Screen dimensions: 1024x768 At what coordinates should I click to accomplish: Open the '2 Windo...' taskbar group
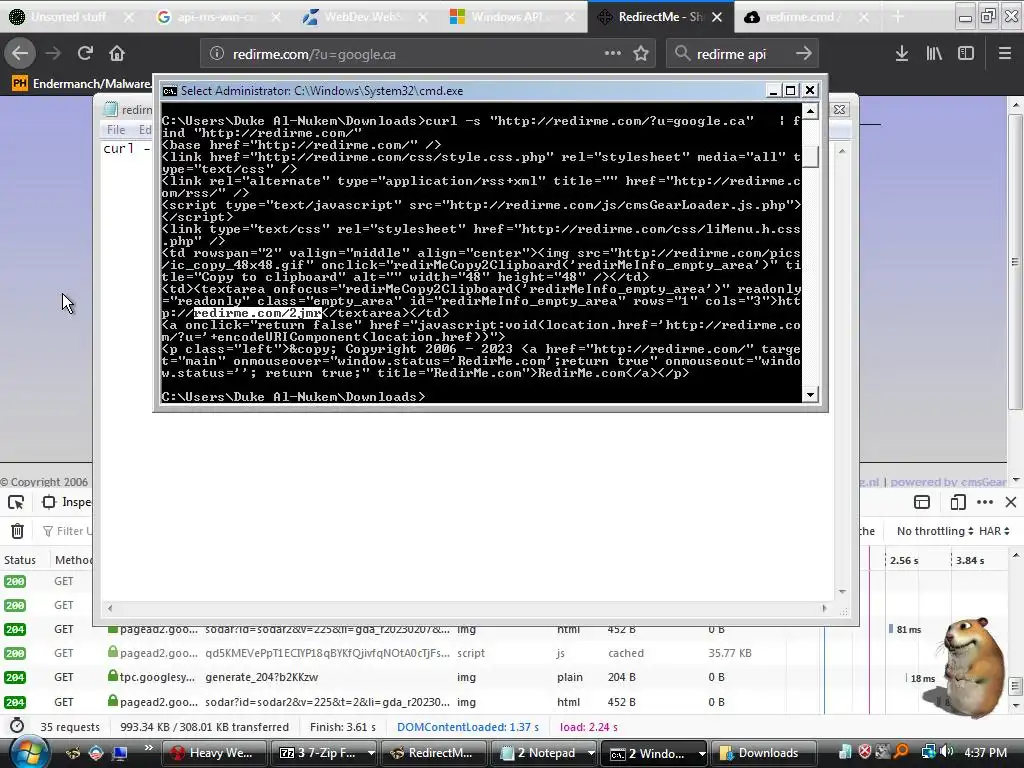coord(653,753)
